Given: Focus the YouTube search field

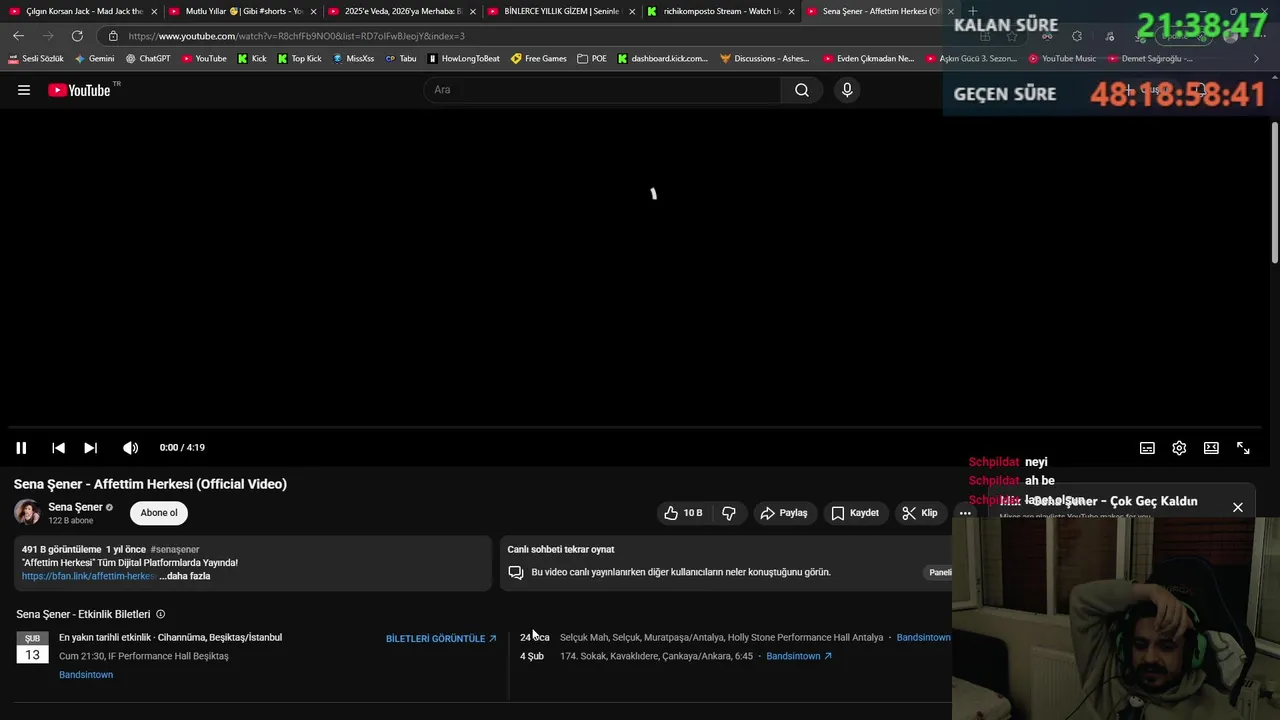Looking at the screenshot, I should coord(603,90).
